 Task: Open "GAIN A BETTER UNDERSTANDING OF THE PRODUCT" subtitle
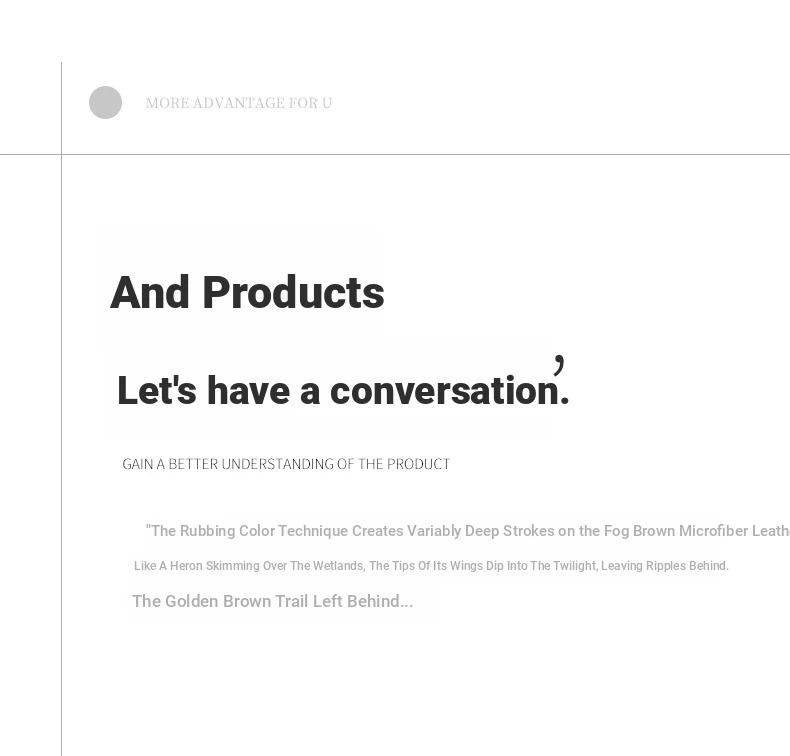click(286, 464)
